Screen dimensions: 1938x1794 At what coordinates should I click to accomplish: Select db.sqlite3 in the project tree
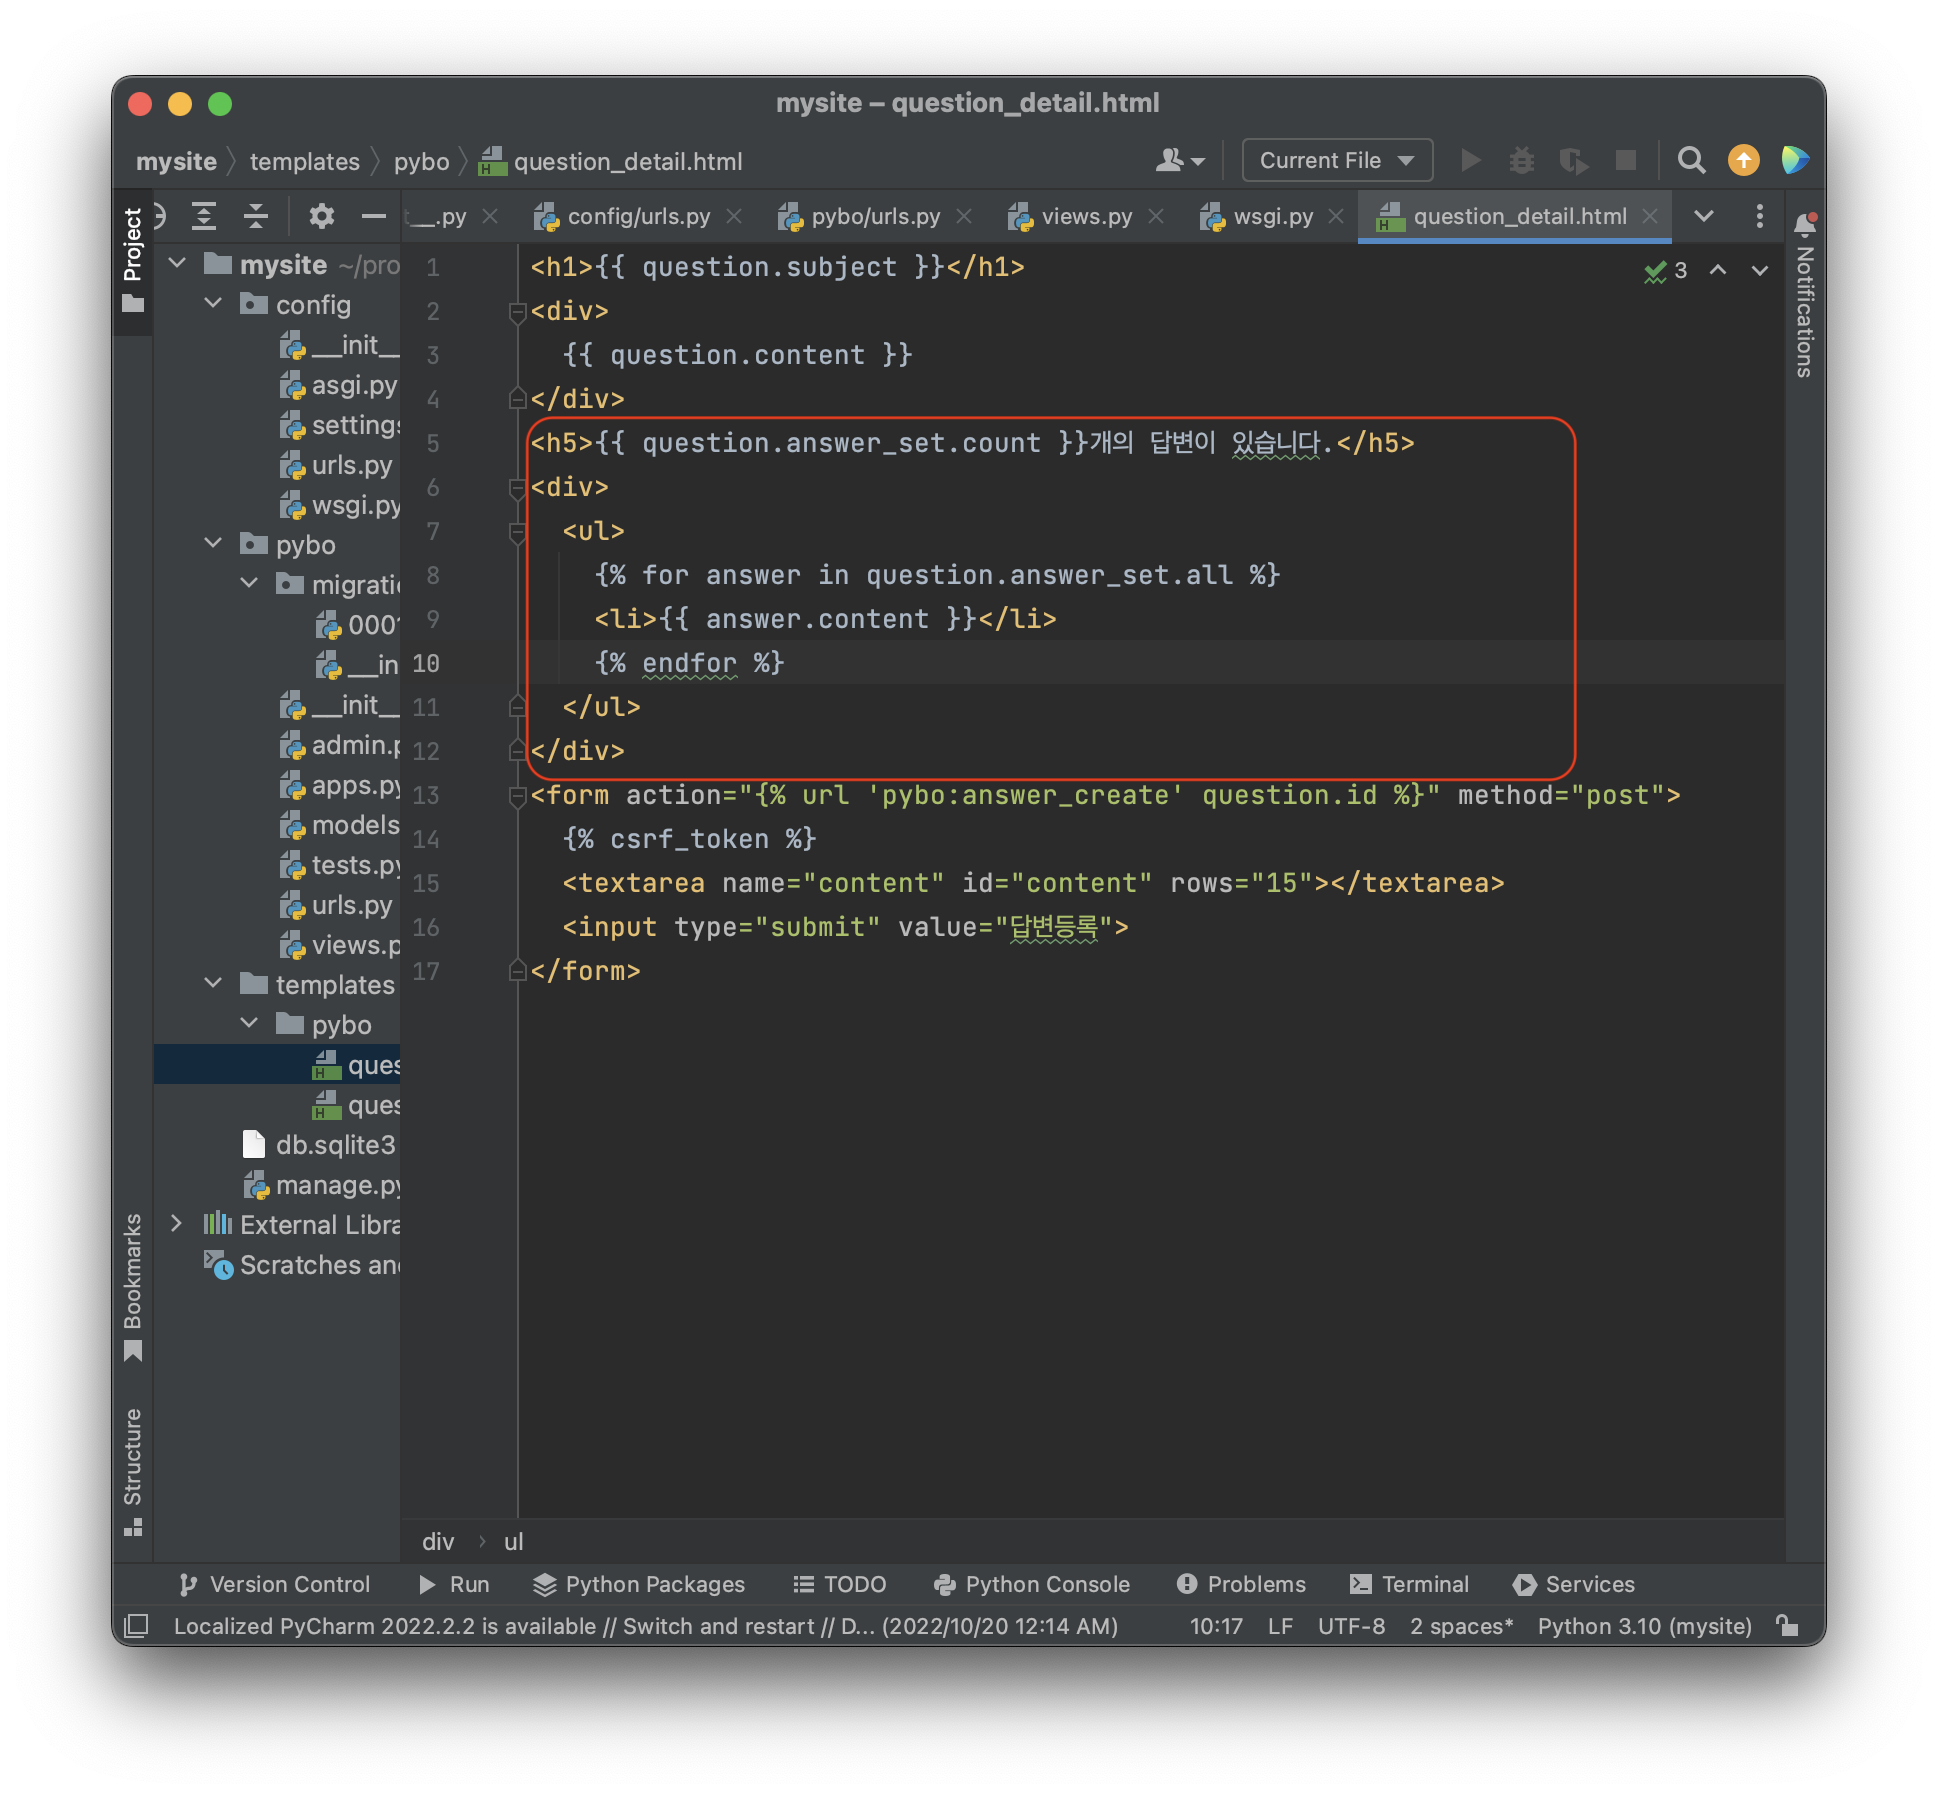point(335,1145)
